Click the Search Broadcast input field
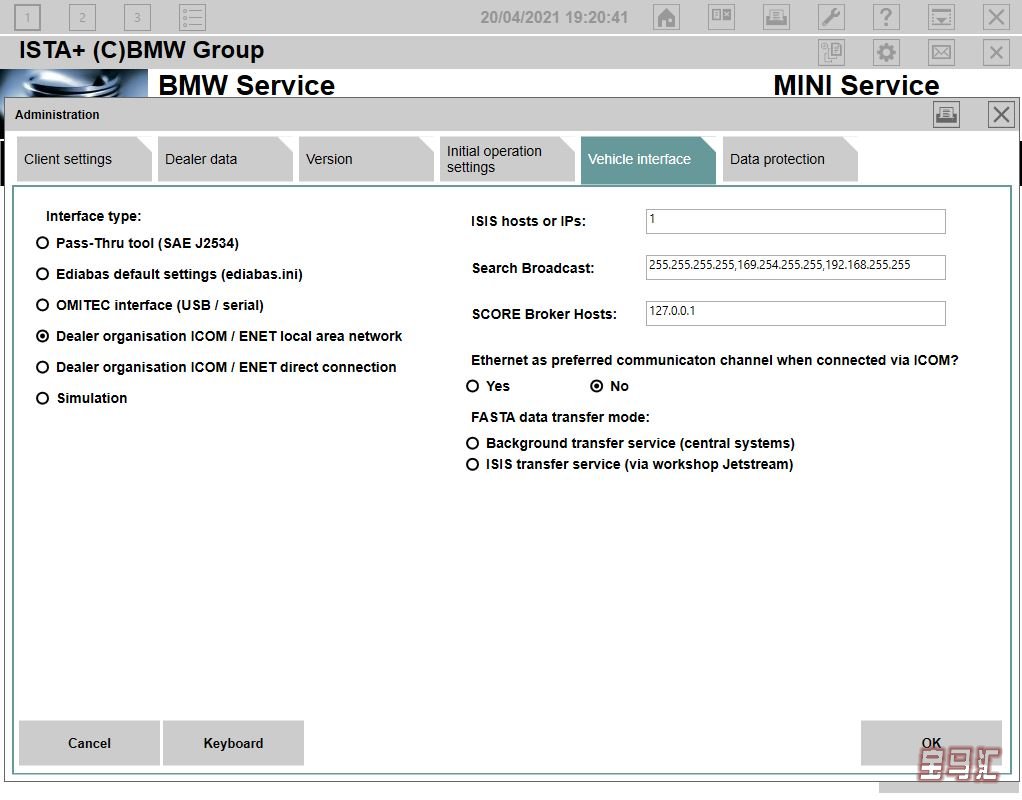The height and width of the screenshot is (800, 1022). point(795,267)
